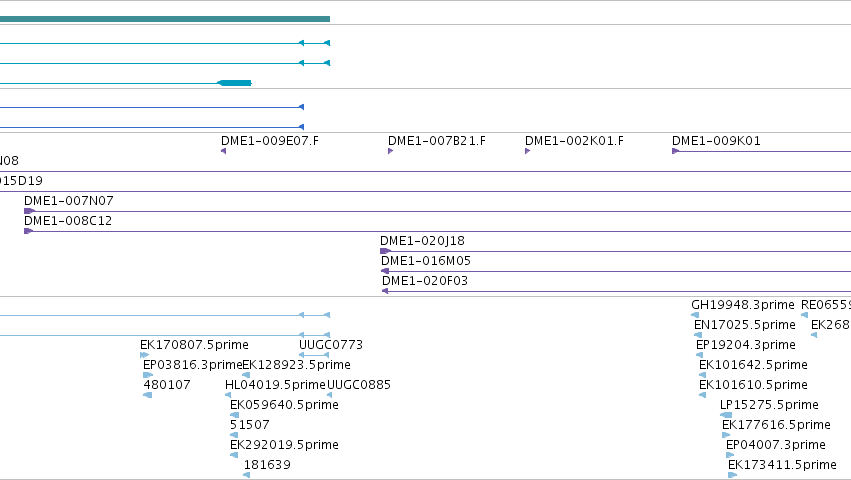Click the blue glyph under EP03816.3prime

coord(148,375)
